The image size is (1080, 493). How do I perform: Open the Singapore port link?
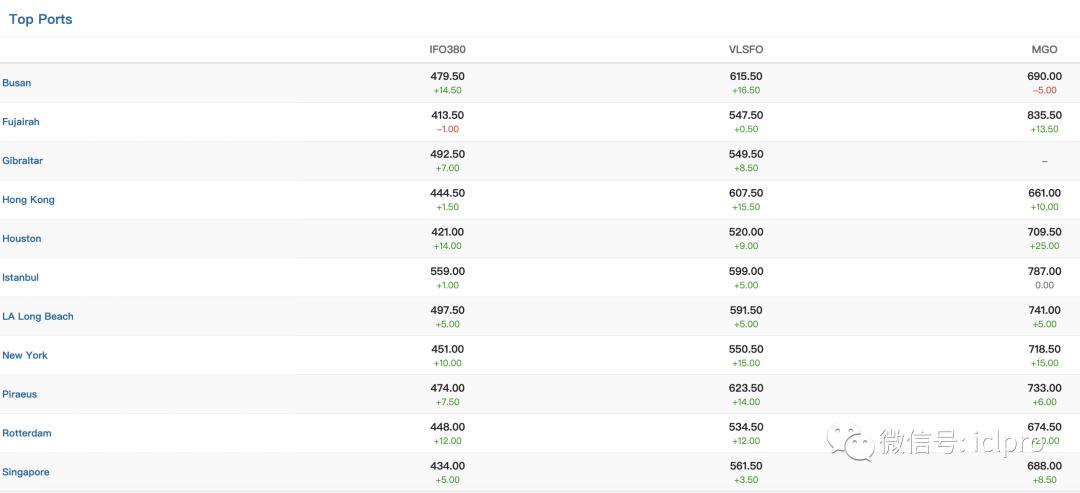coord(26,473)
